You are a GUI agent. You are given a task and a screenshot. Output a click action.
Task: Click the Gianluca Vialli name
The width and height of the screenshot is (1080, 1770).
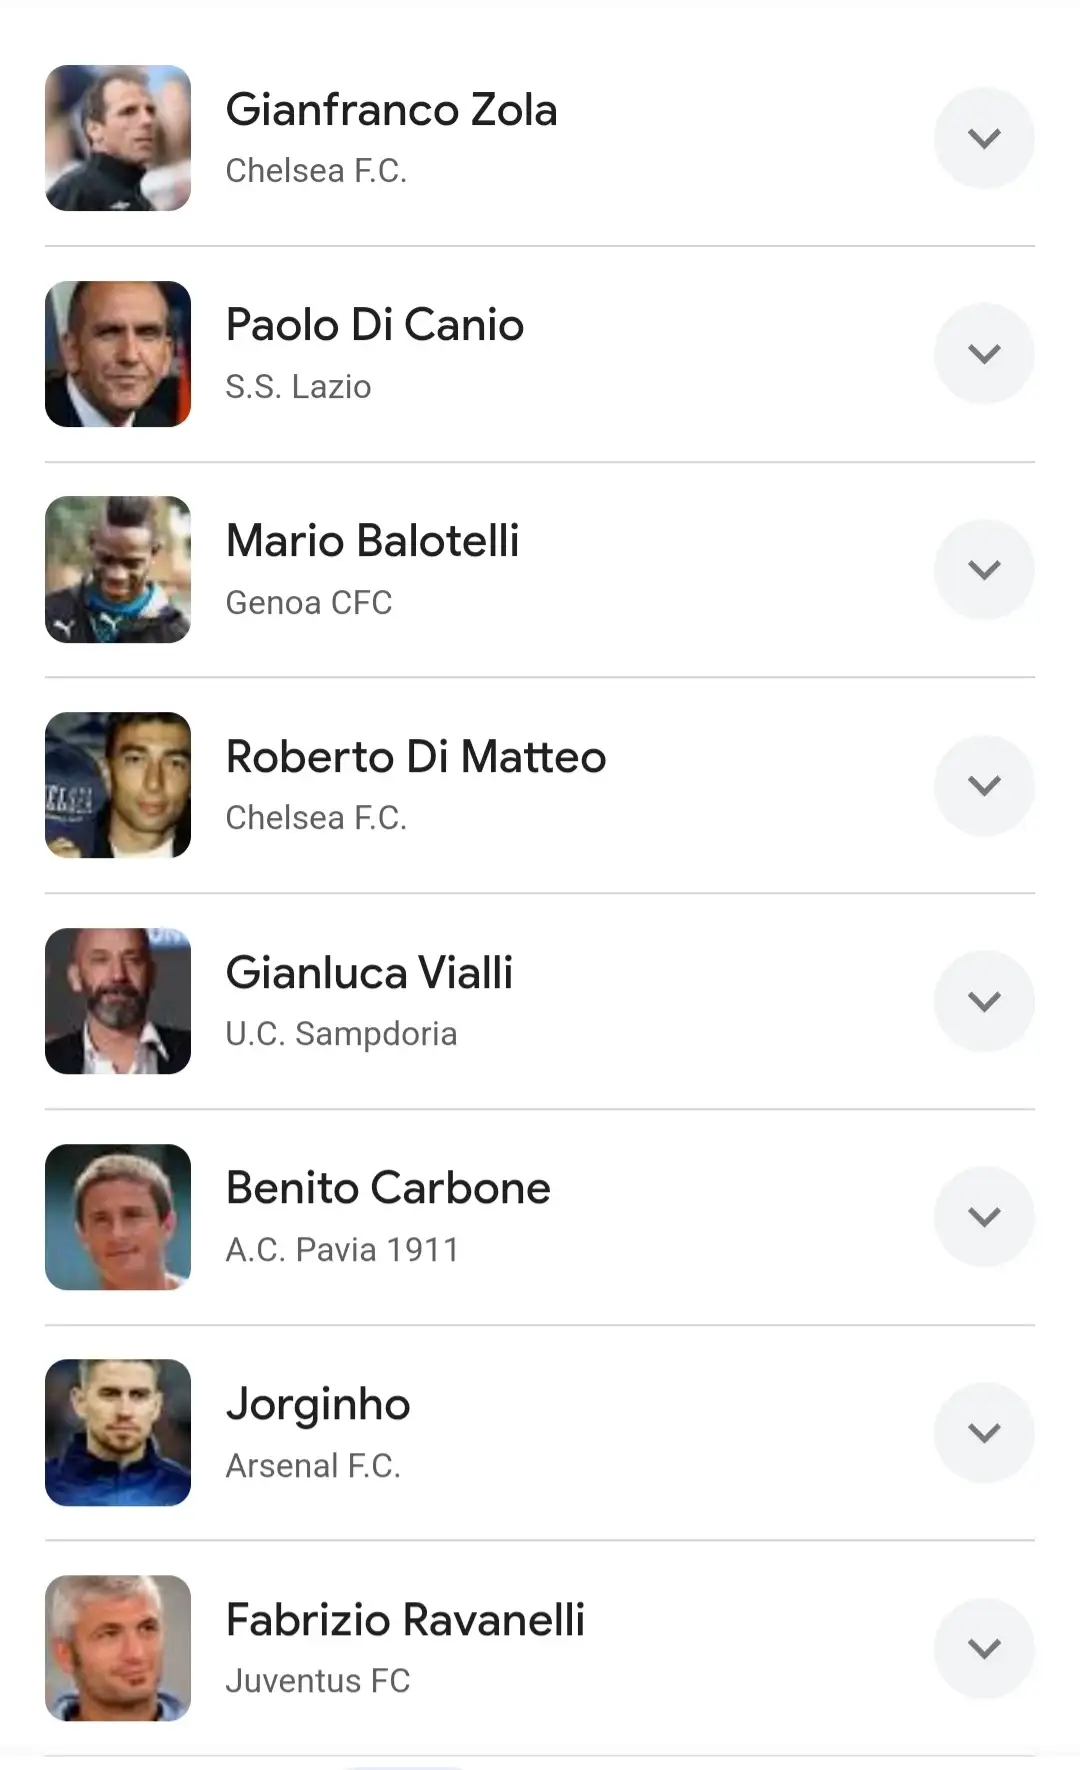(x=369, y=973)
